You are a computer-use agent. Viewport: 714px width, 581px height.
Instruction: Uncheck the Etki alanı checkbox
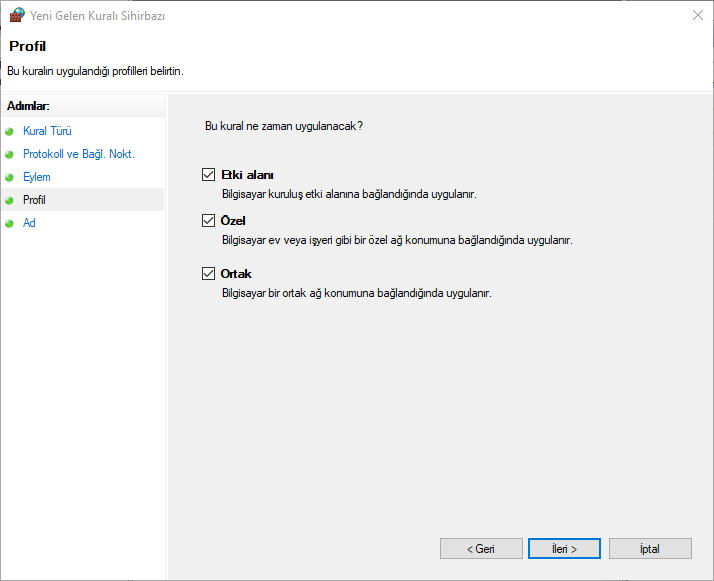tap(209, 175)
